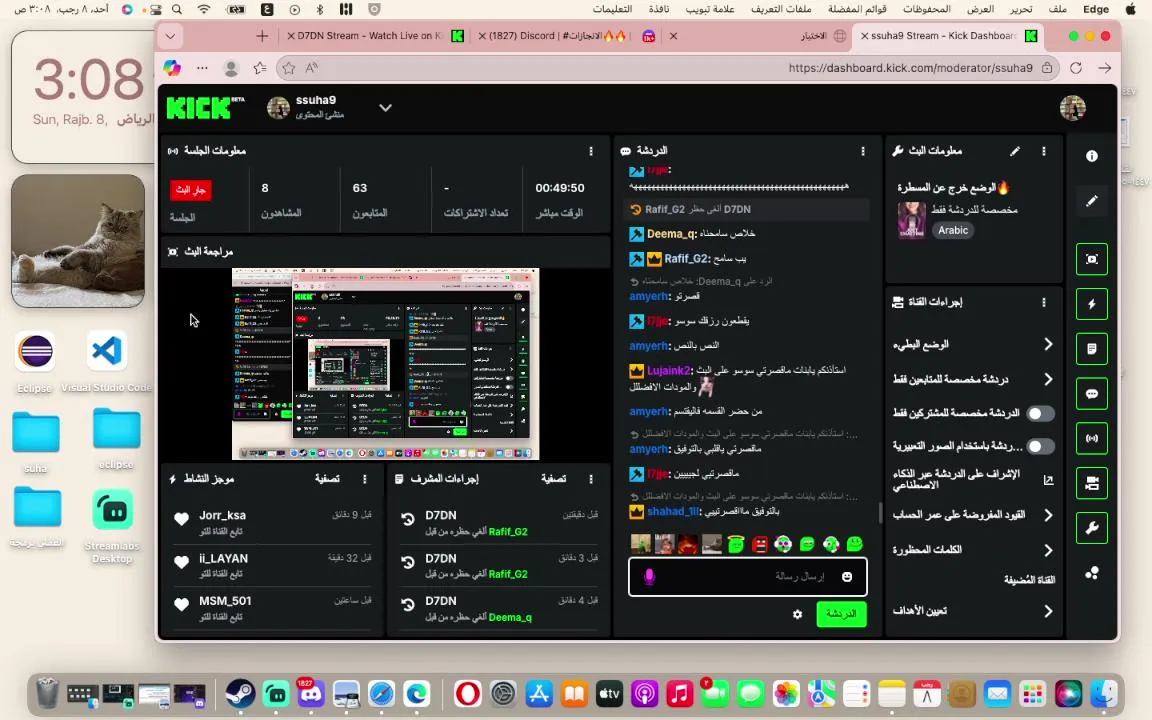Click the إرسال رسالة message input field
The image size is (1152, 720).
click(x=748, y=577)
